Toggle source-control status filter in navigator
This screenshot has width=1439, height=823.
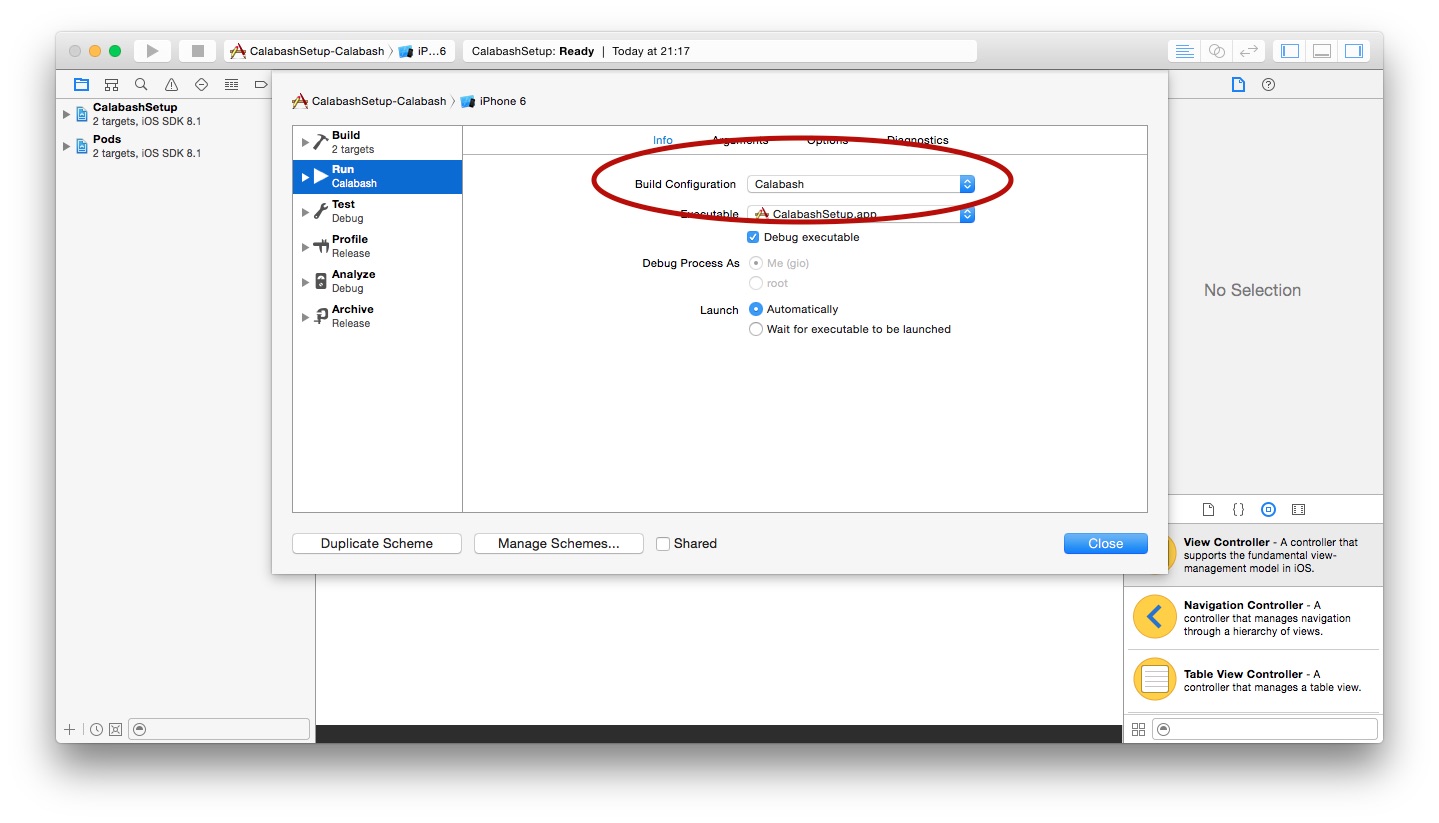click(115, 730)
